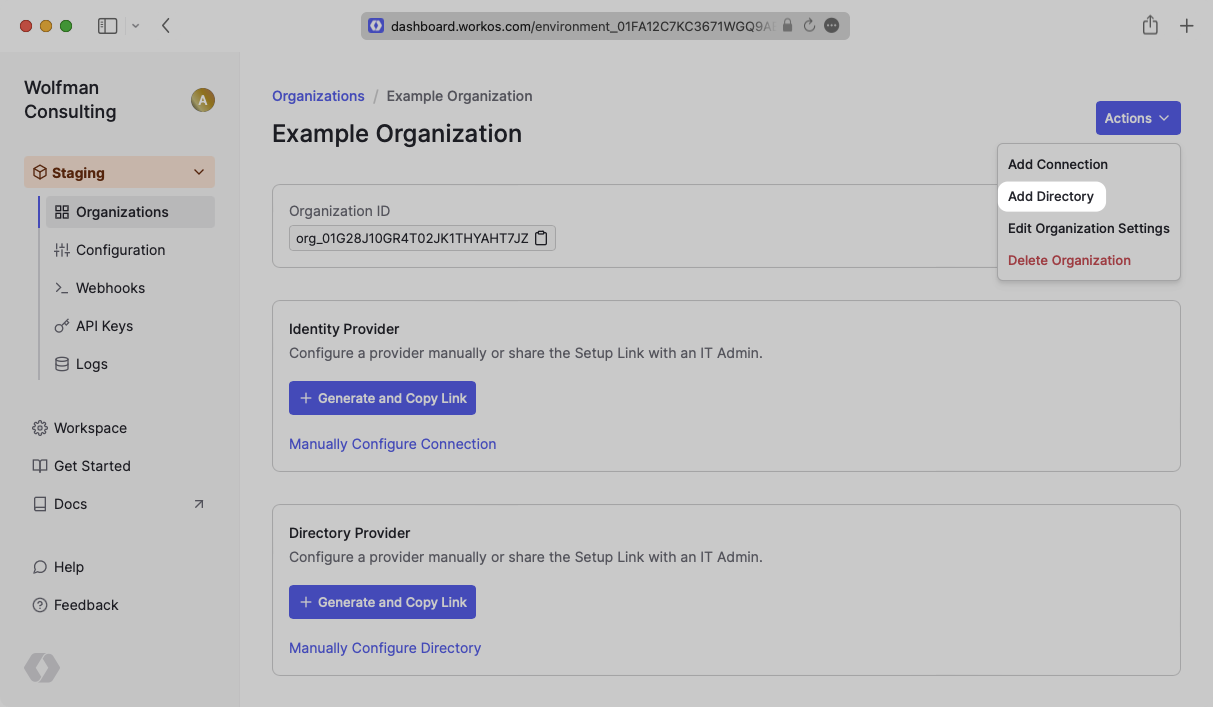Viewport: 1213px width, 707px height.
Task: Go back with the browser arrow
Action: (x=166, y=26)
